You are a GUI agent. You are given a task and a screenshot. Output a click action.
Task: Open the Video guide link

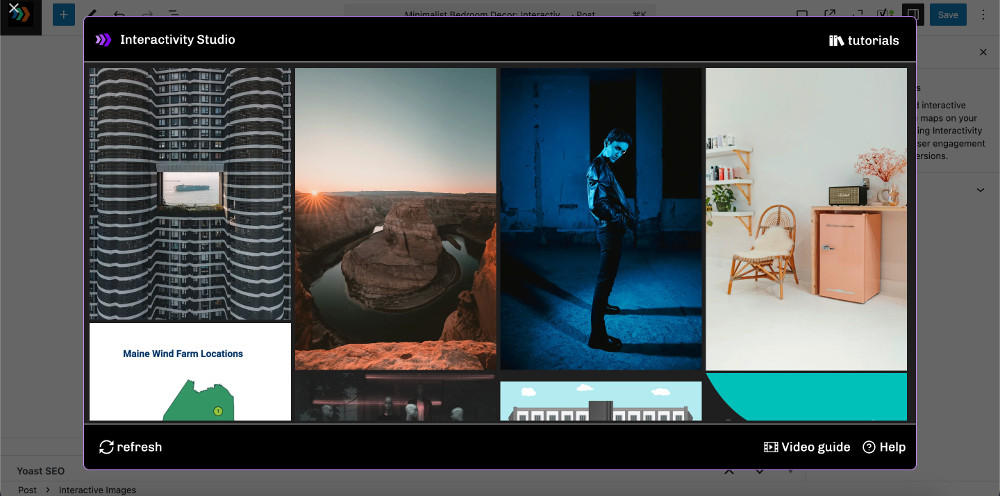click(807, 447)
